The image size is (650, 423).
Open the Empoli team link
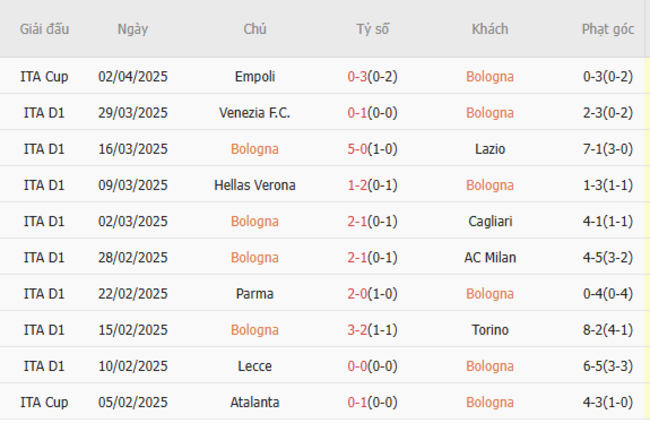pos(254,76)
